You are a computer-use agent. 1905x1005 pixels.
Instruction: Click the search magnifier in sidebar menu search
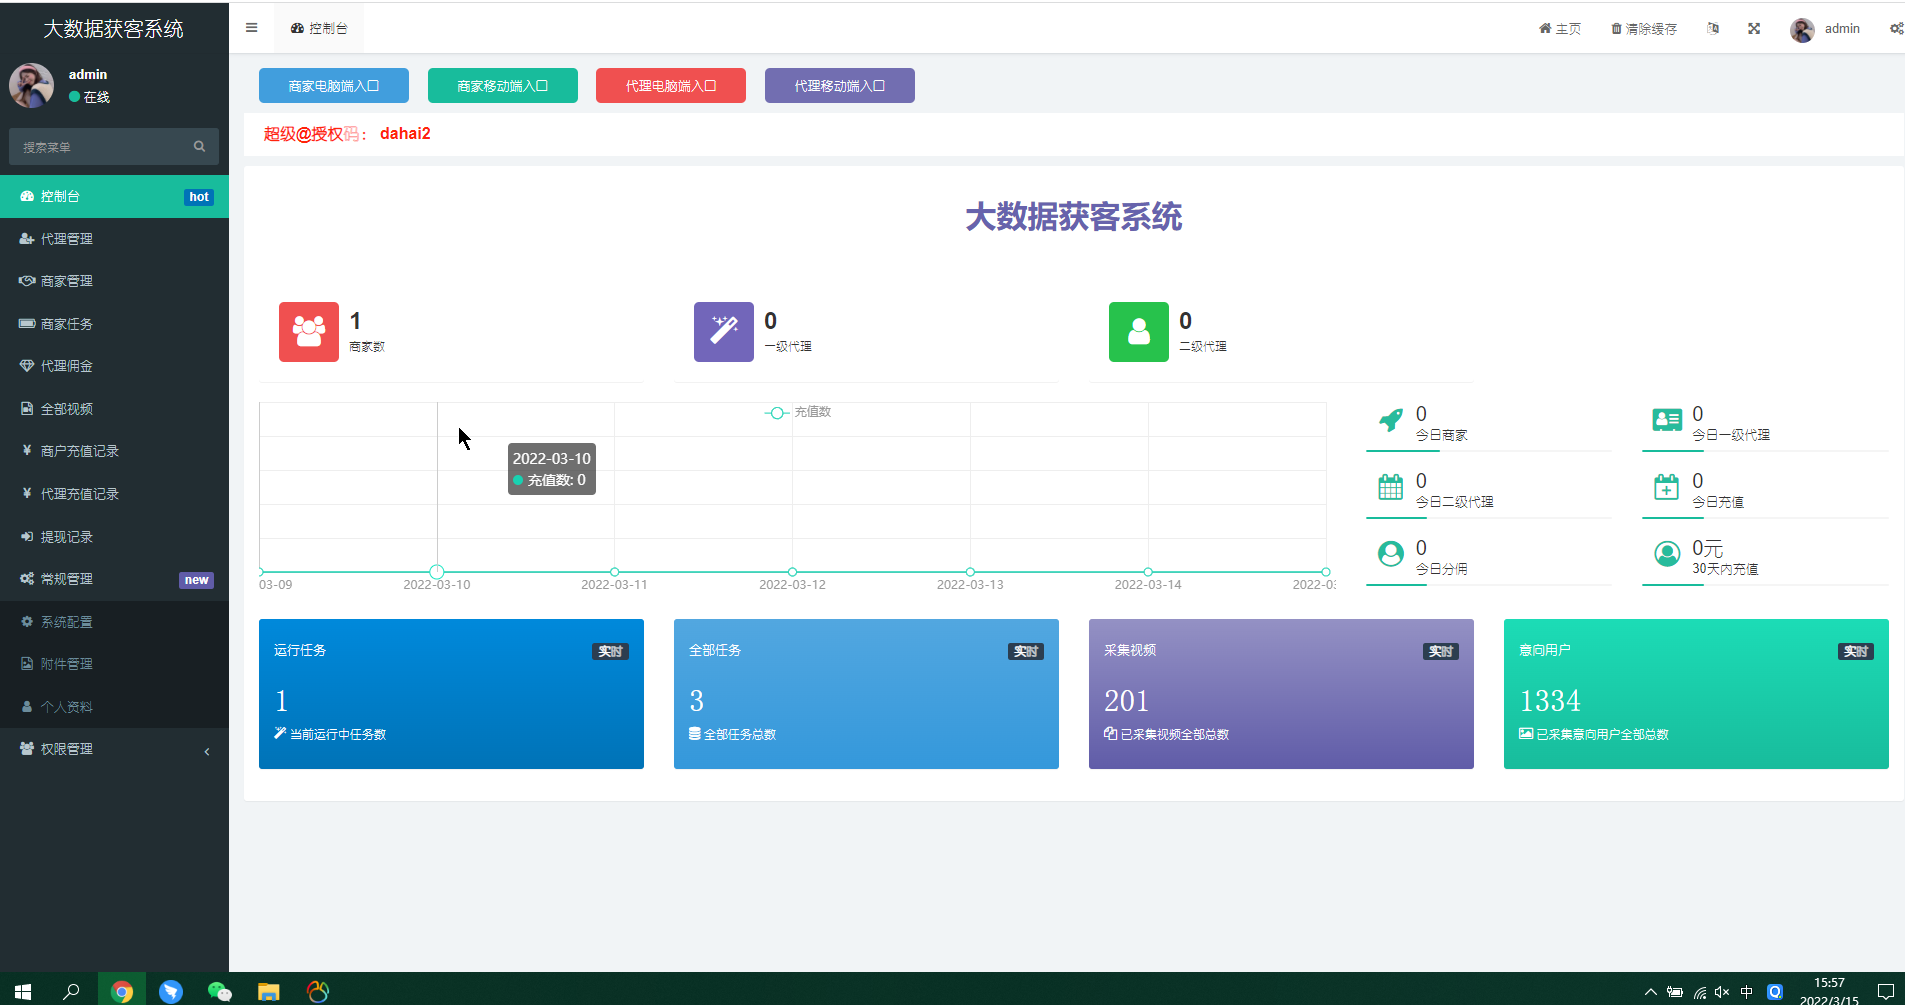pyautogui.click(x=199, y=147)
